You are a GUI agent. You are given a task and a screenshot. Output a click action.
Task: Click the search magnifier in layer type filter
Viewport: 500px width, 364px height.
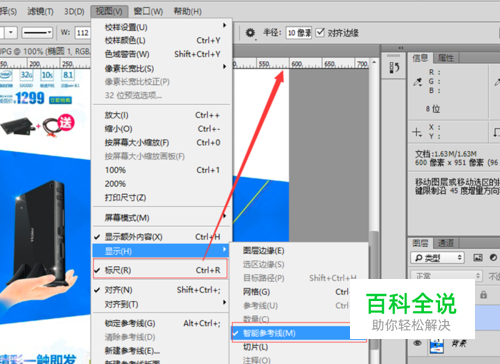(x=419, y=258)
